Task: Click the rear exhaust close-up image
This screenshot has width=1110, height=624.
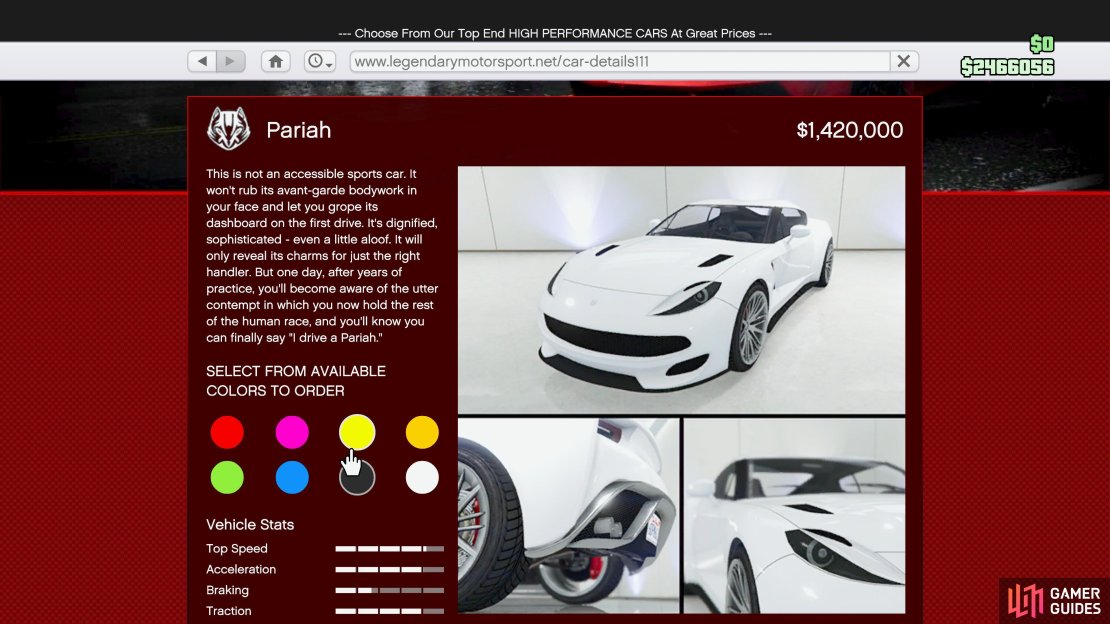Action: click(568, 516)
